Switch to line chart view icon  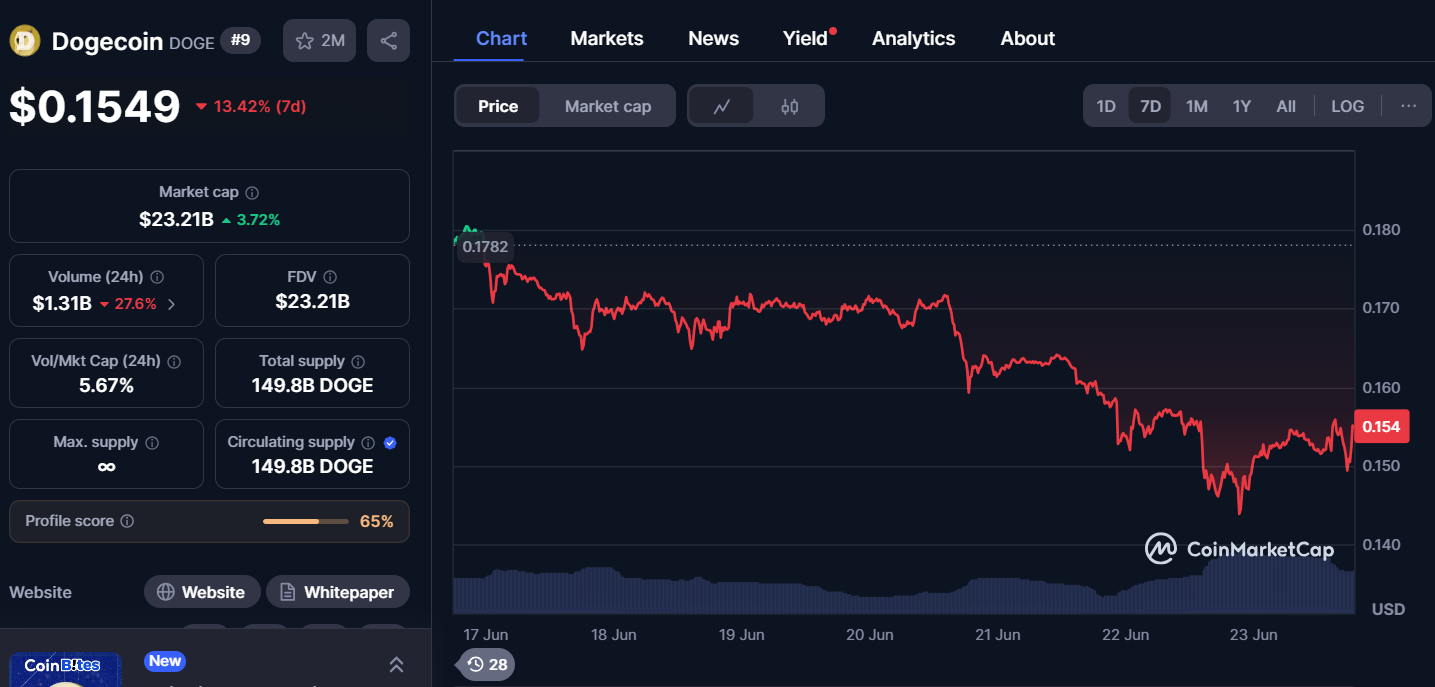tap(722, 106)
